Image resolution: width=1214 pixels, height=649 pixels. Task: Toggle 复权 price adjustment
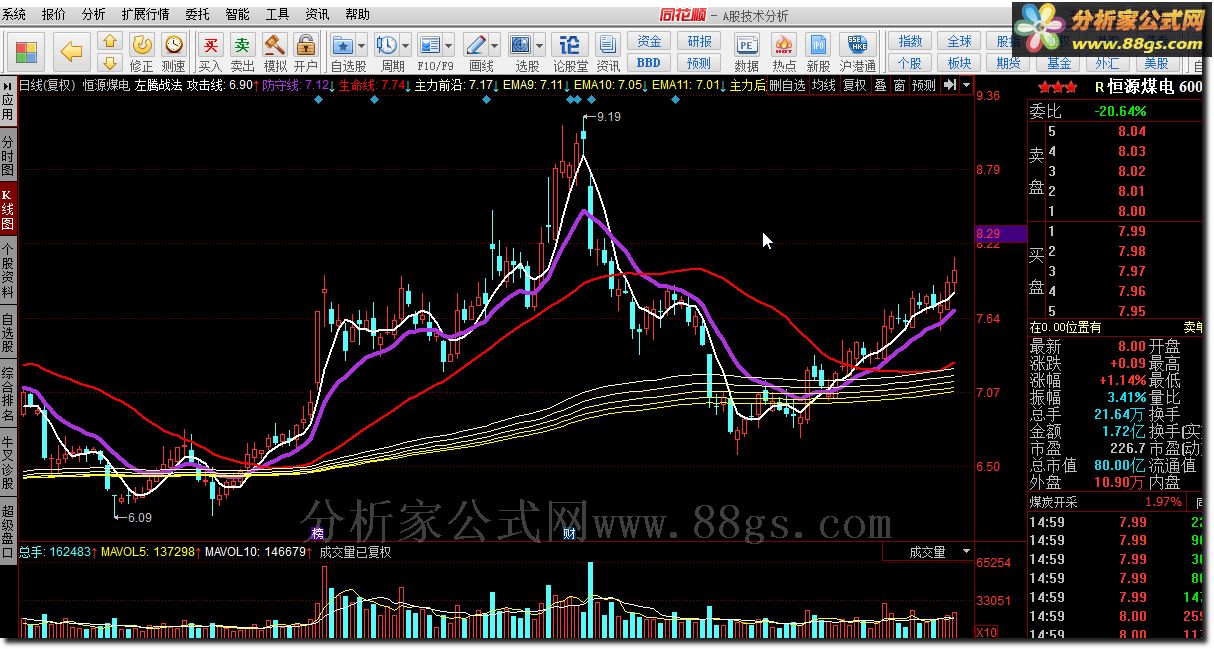click(854, 85)
